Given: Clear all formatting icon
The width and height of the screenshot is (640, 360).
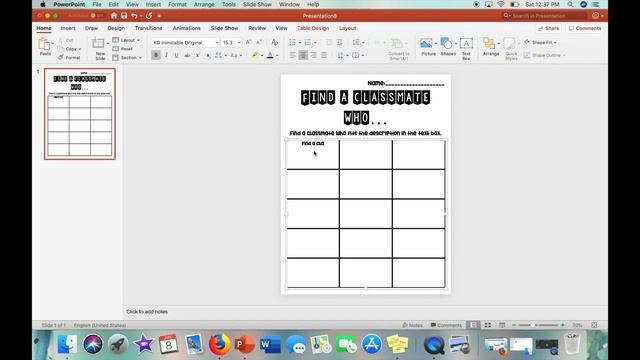Looking at the screenshot, I should click(x=275, y=42).
